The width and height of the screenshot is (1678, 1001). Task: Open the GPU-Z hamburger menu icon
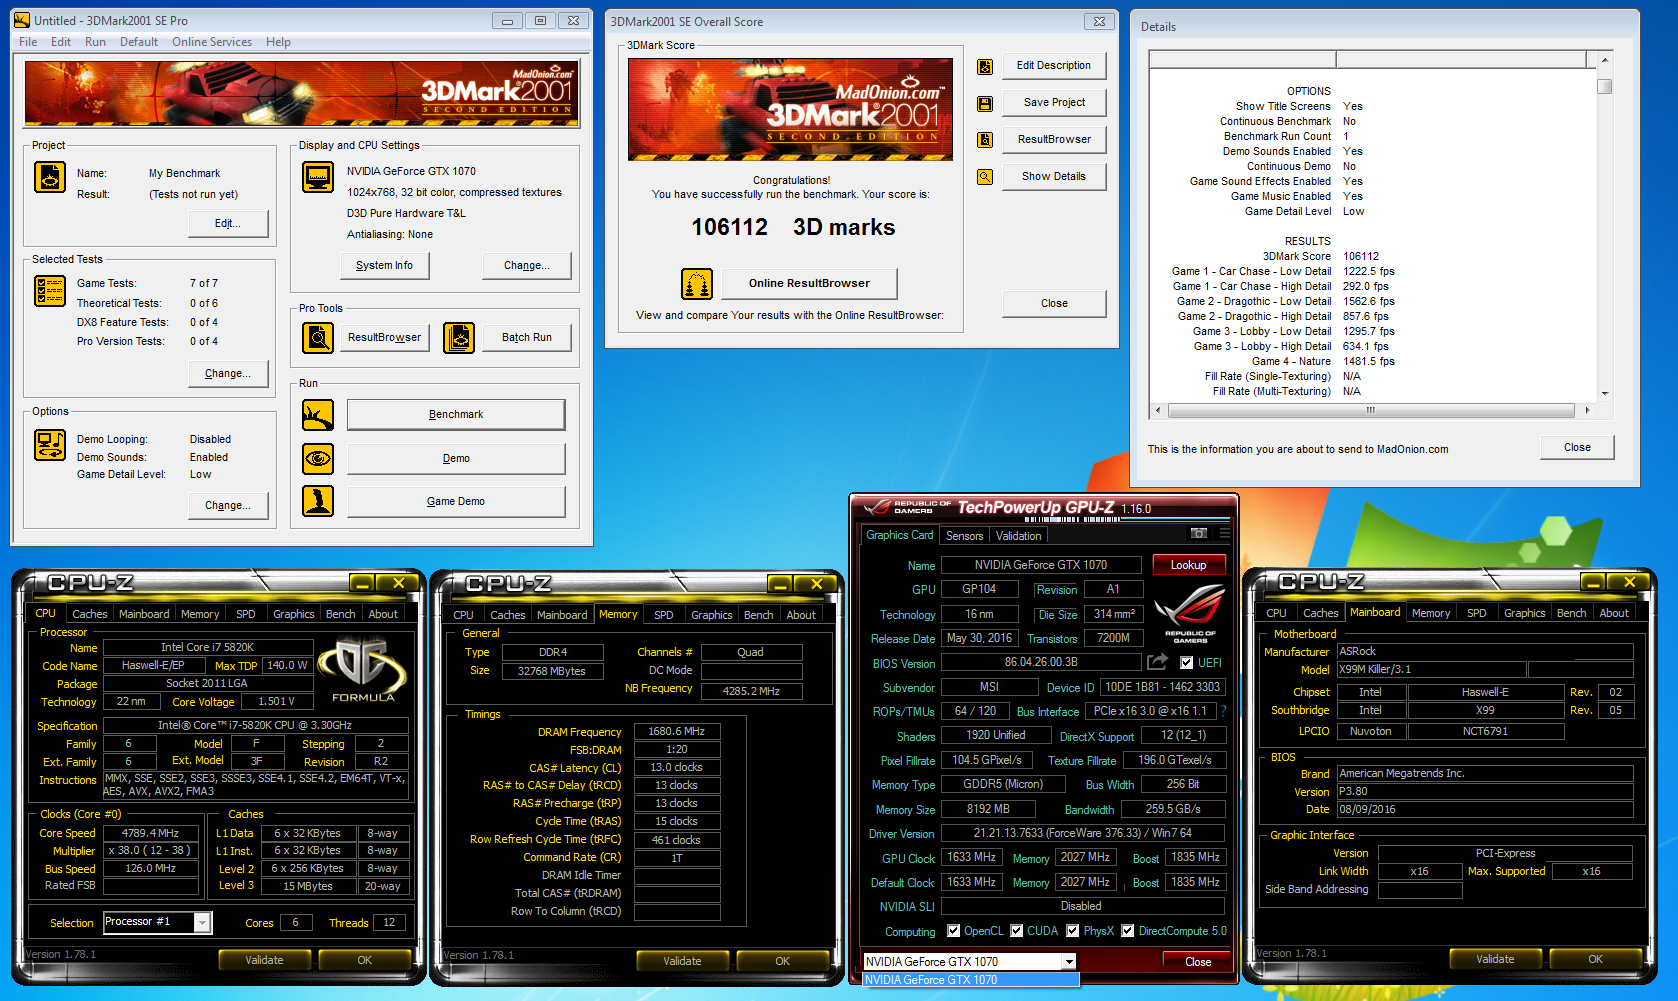[x=1224, y=534]
